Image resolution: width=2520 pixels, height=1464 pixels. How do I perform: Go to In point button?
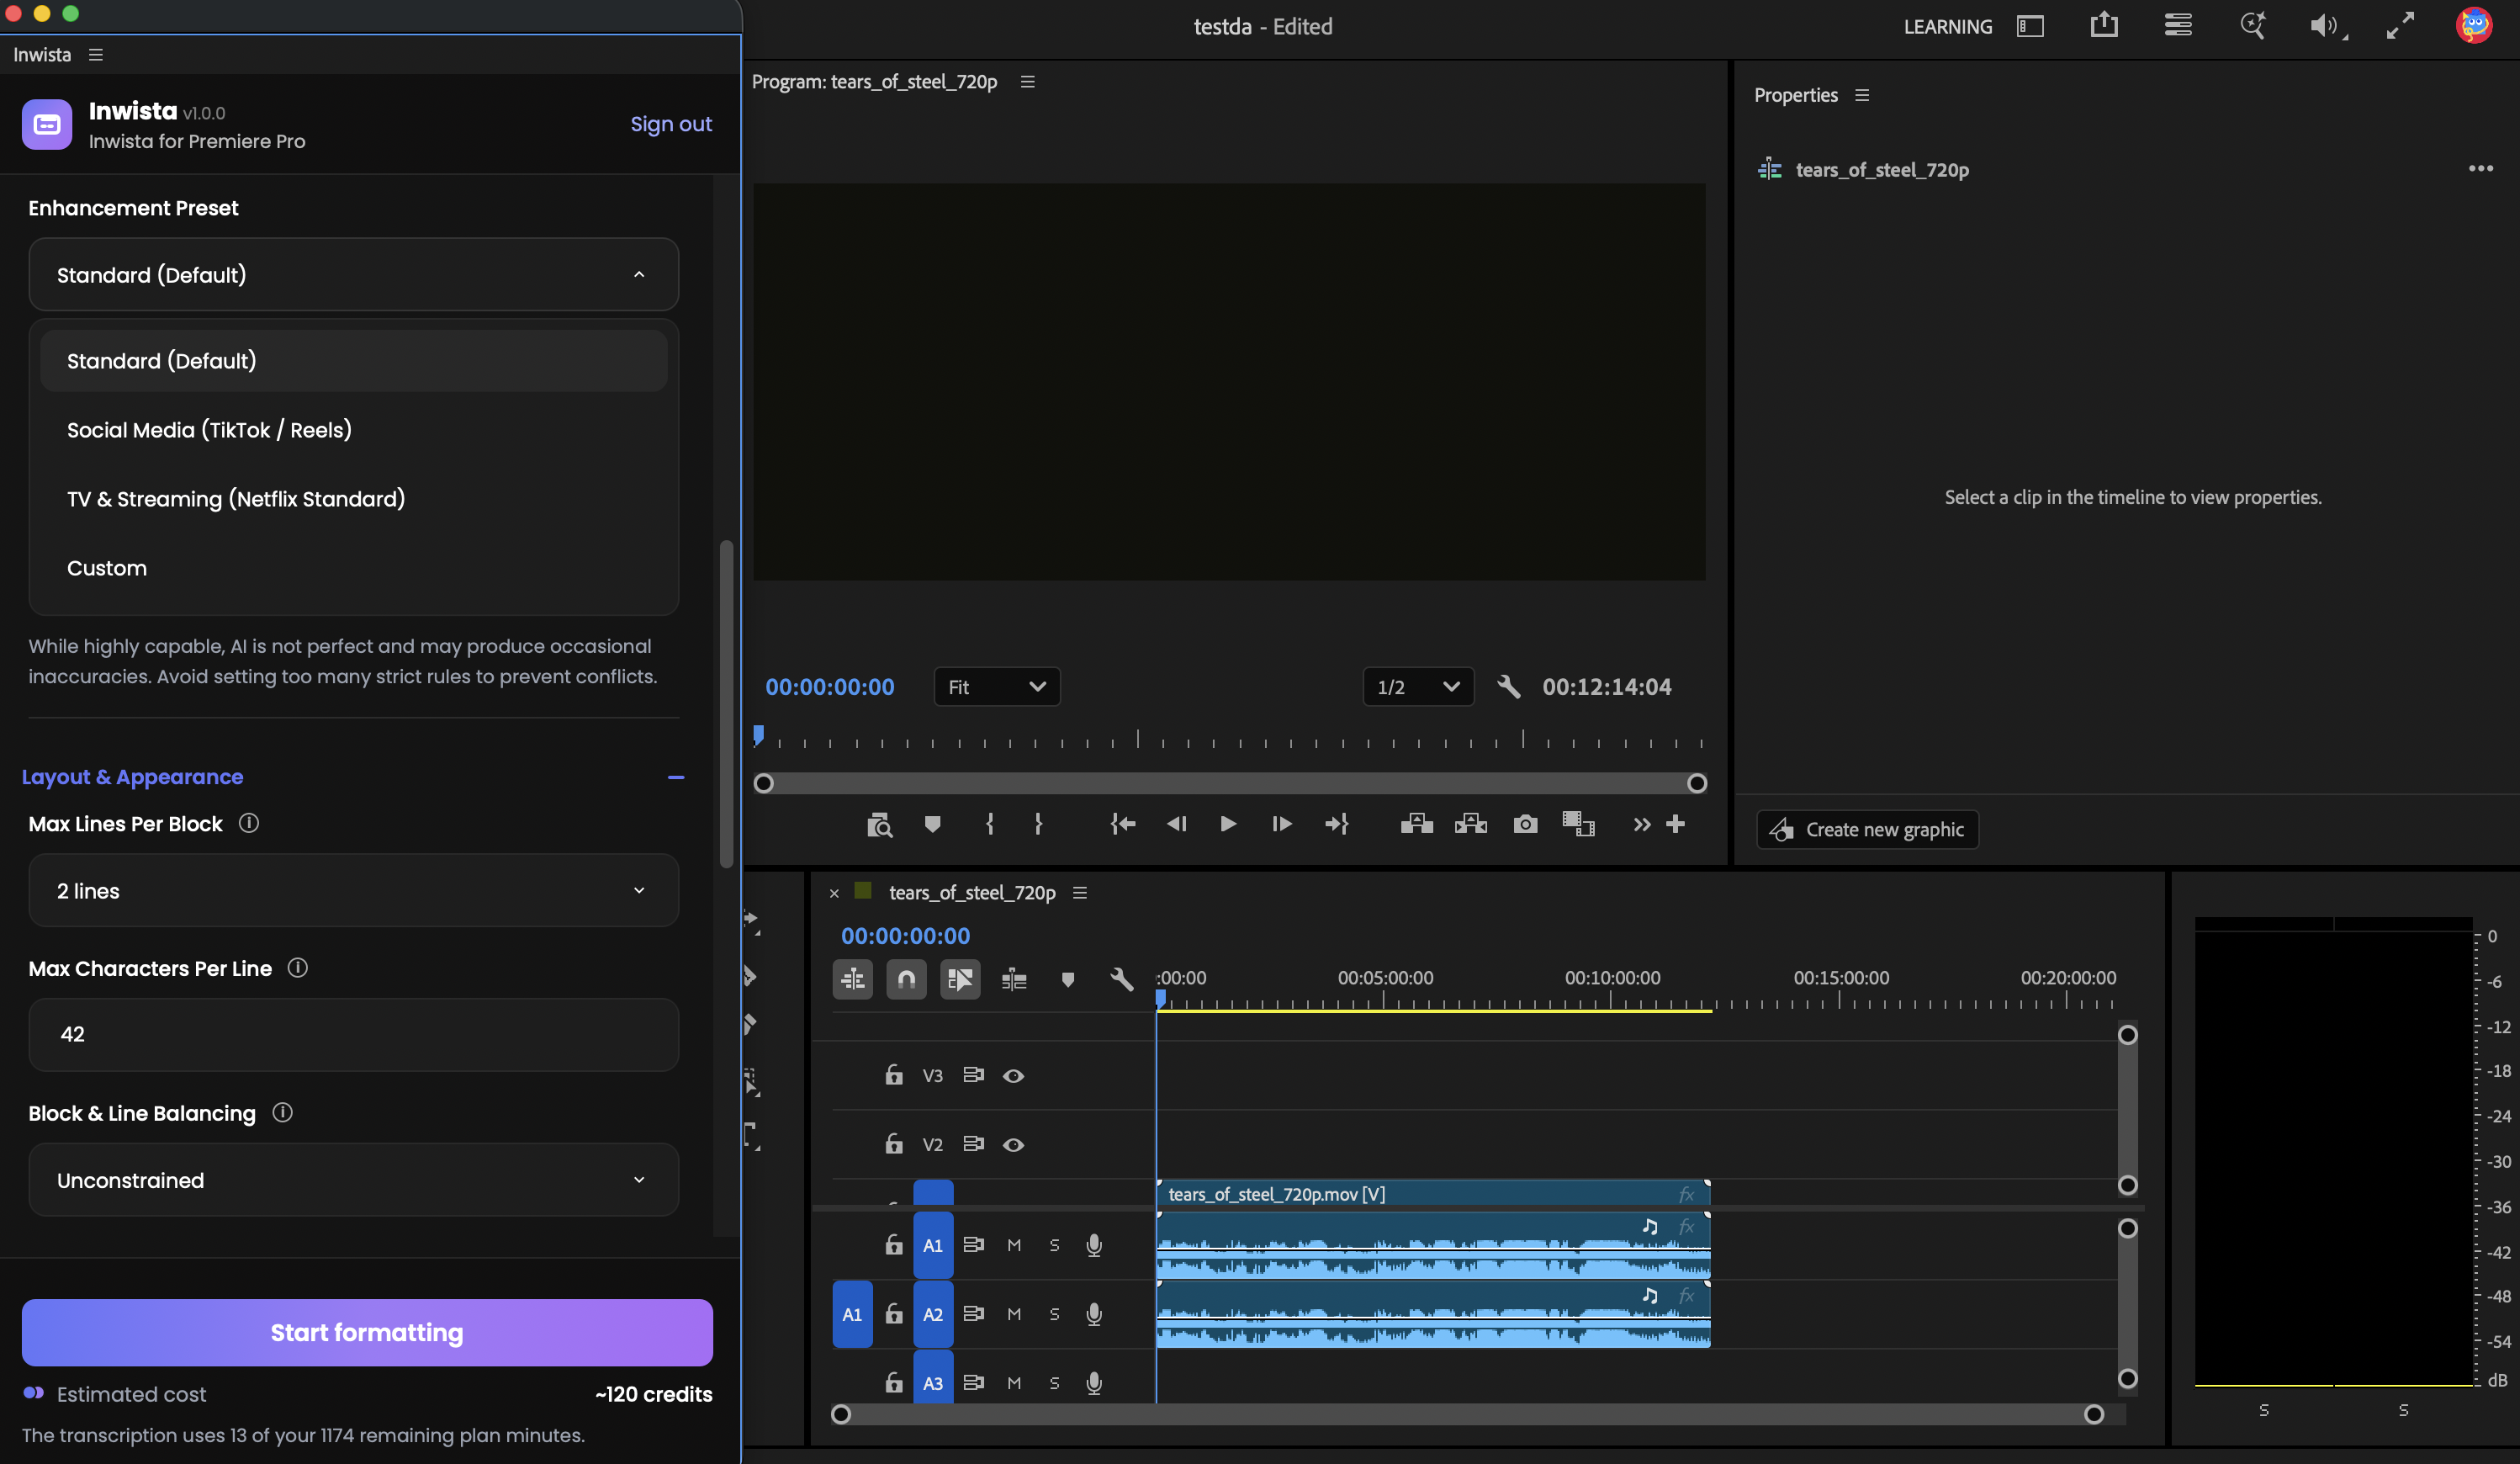click(x=1123, y=824)
